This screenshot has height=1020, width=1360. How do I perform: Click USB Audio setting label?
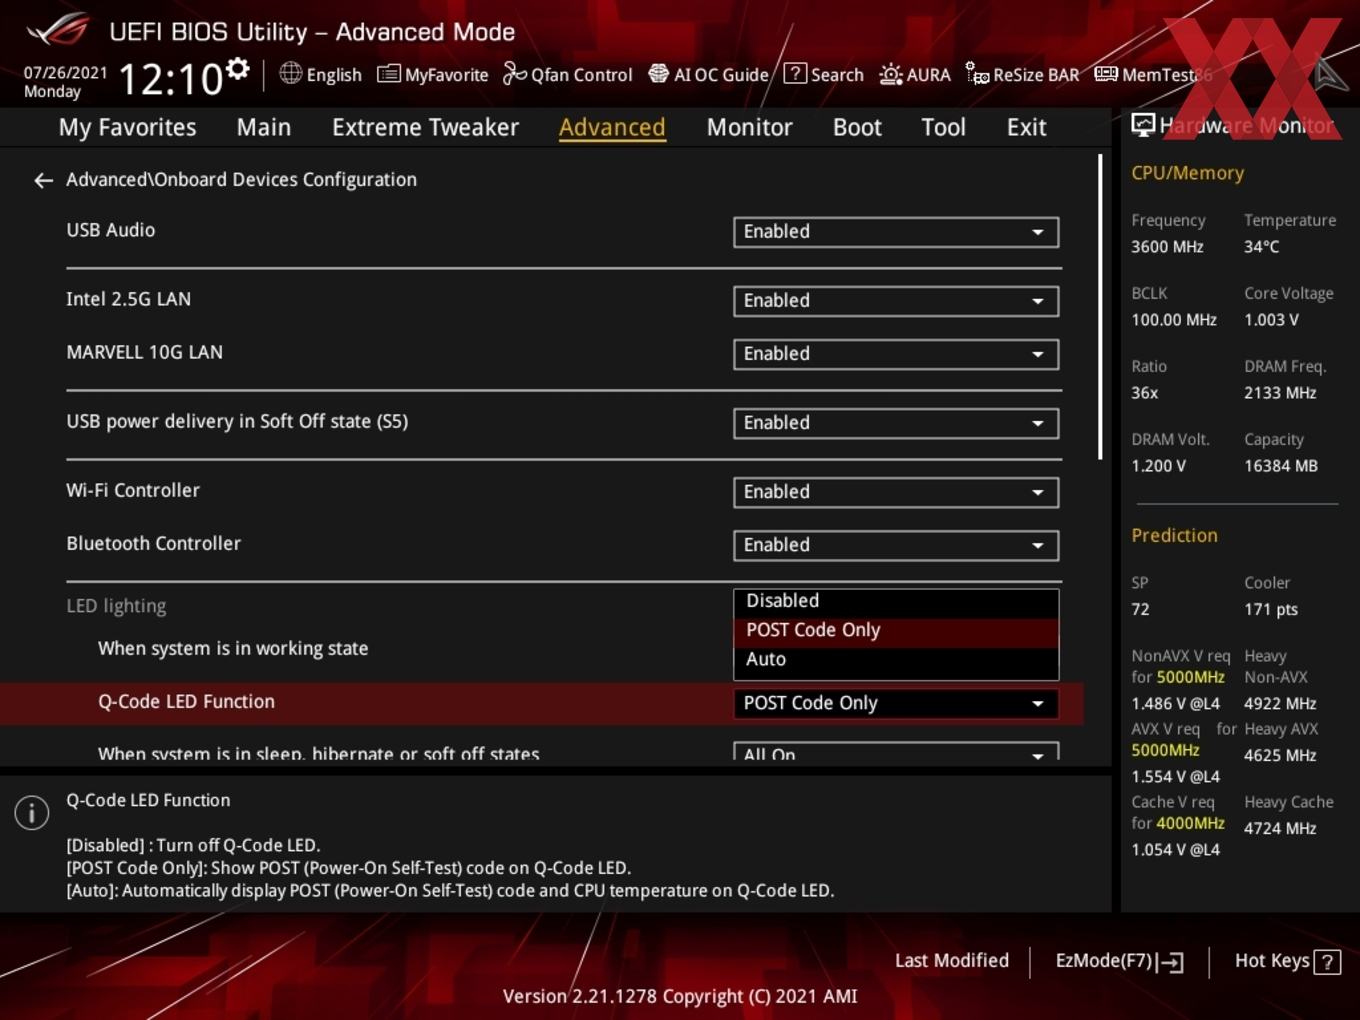(110, 230)
